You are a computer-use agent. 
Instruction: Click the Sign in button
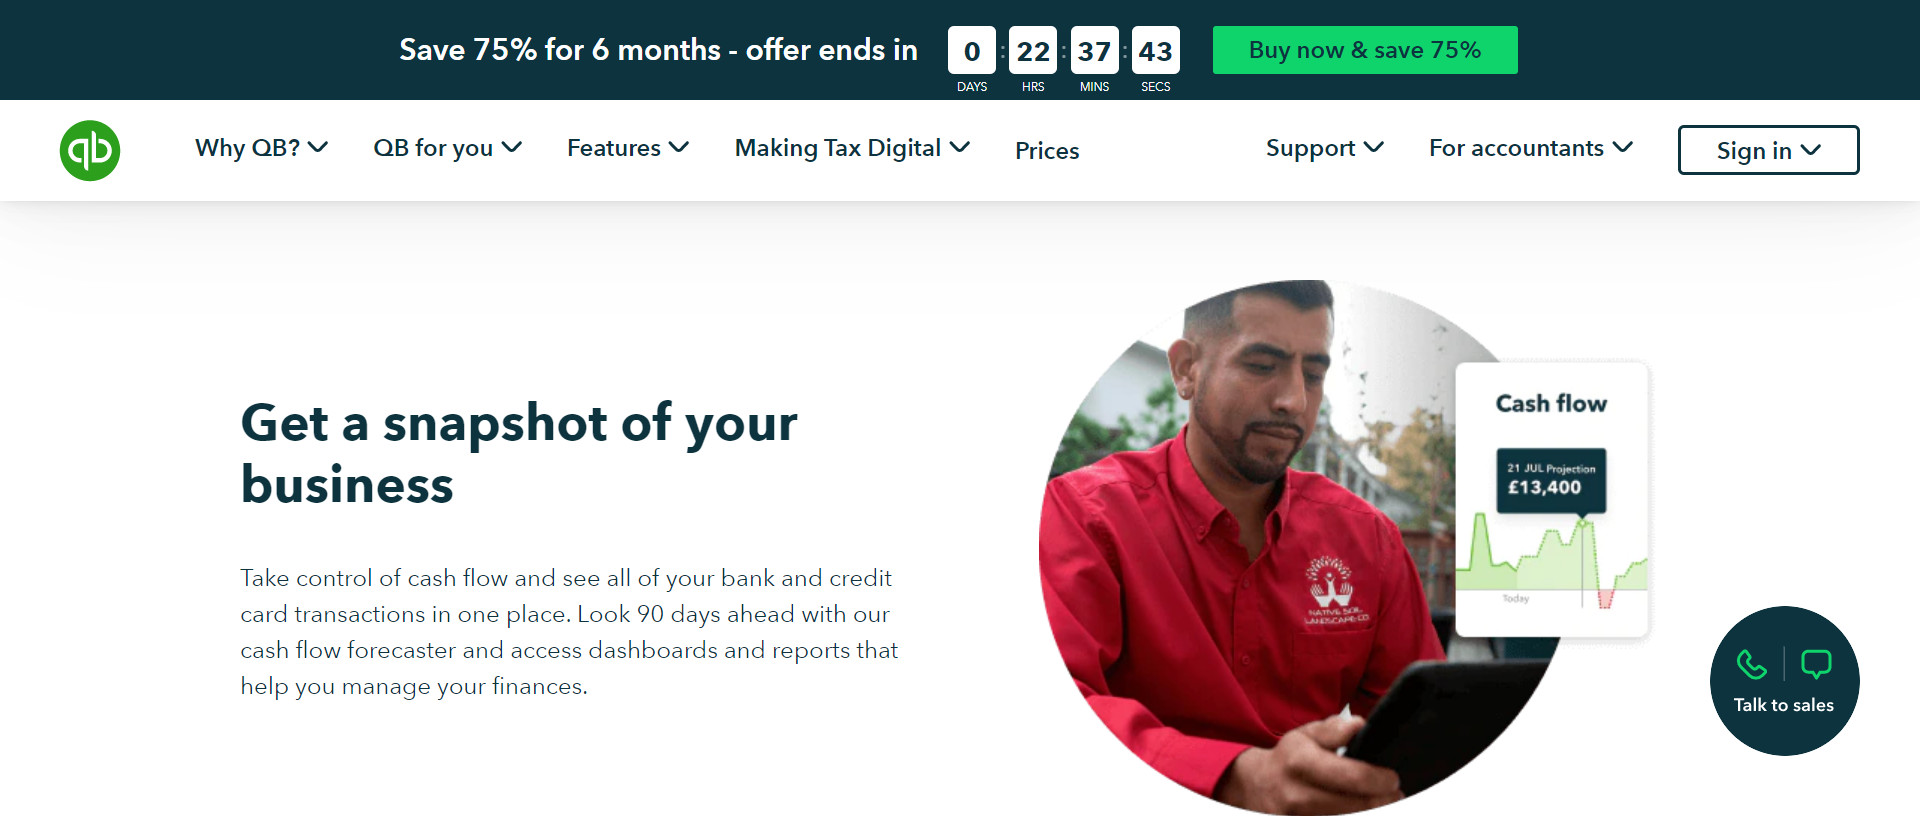(x=1768, y=150)
